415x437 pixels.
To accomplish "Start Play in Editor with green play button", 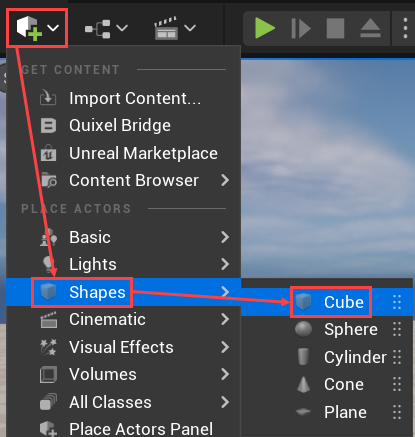I will pos(265,28).
